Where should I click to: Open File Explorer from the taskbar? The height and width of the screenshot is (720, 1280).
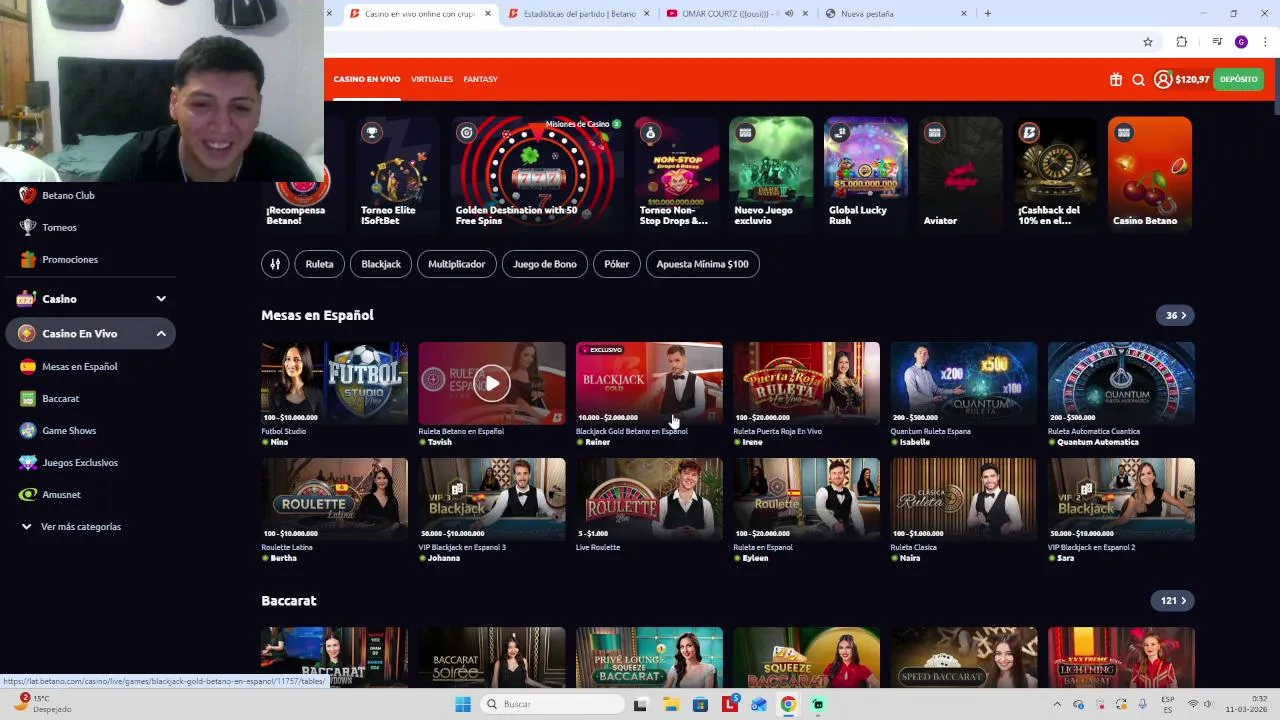click(670, 704)
